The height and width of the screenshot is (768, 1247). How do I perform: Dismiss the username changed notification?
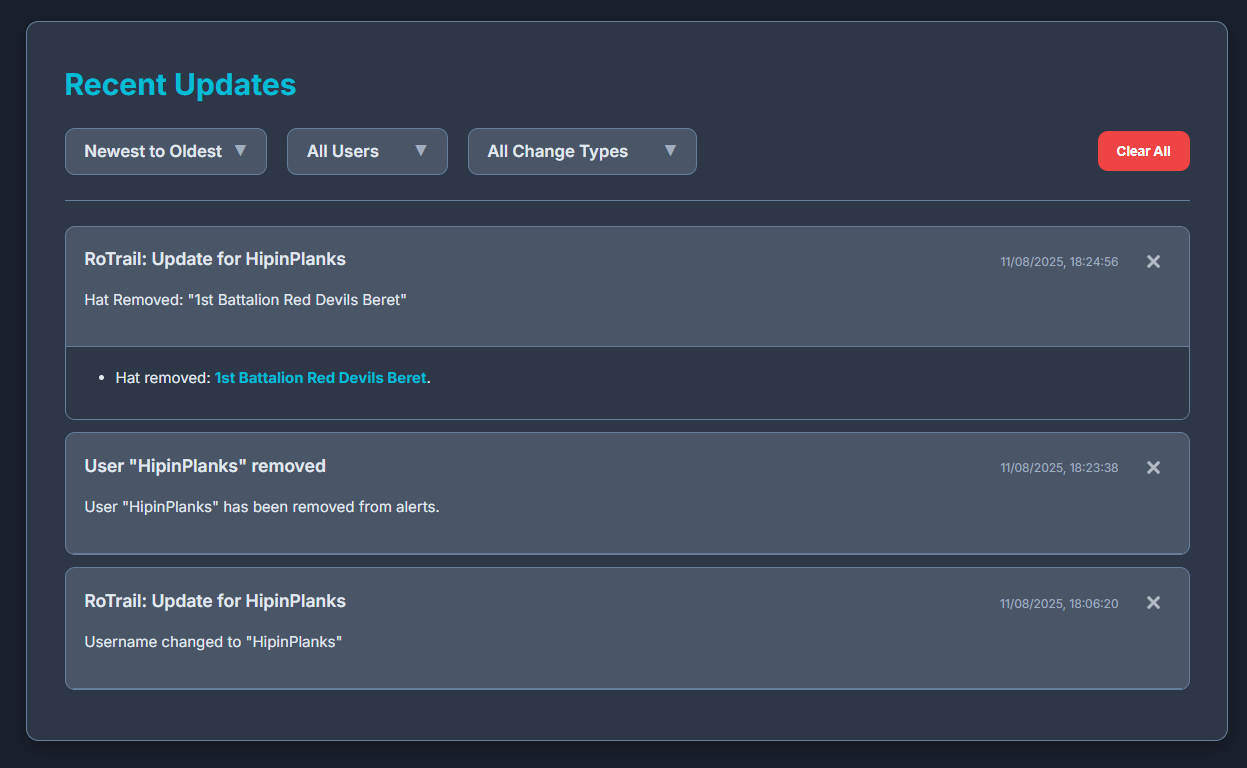point(1153,602)
